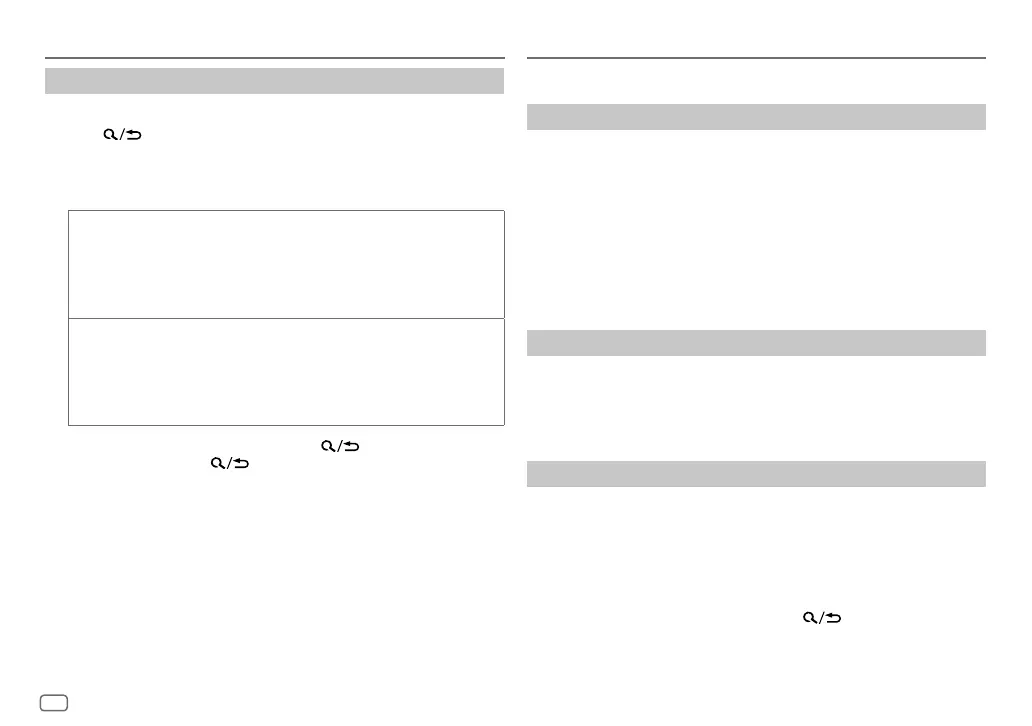Click the small rounded rectangle page badge
The width and height of the screenshot is (1032, 726).
coord(54,703)
